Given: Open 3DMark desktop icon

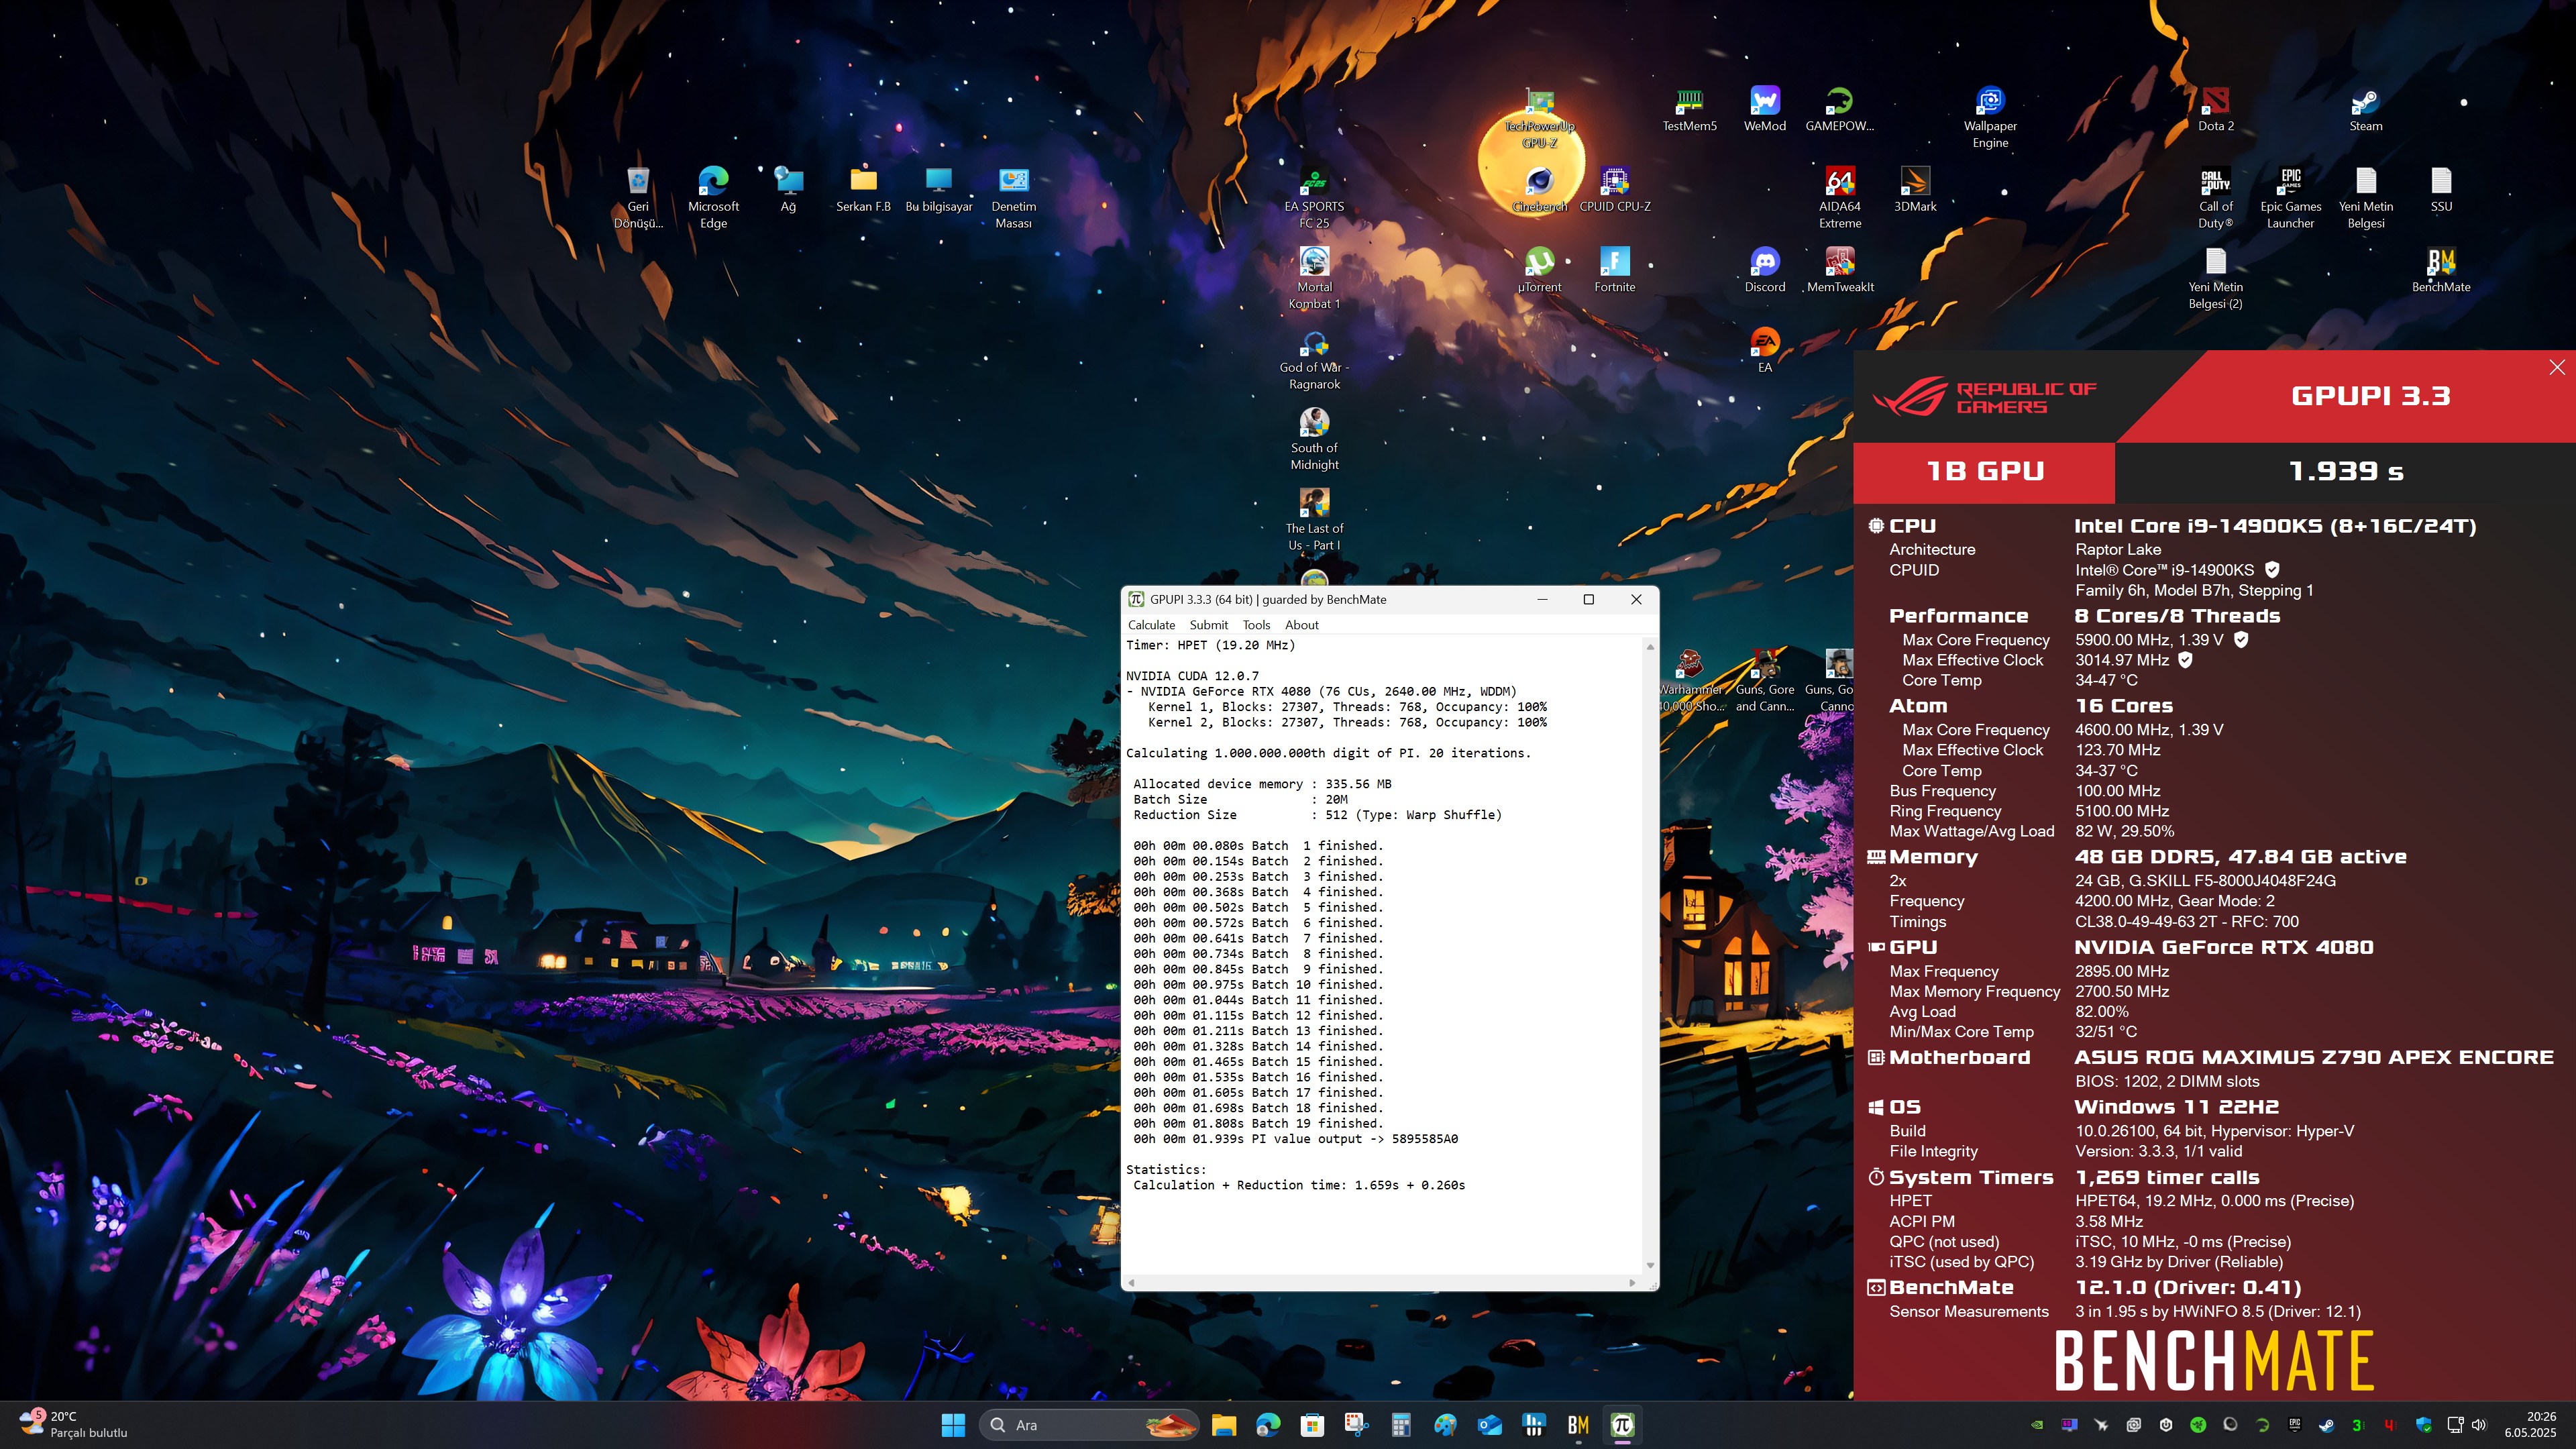Looking at the screenshot, I should click(1914, 189).
